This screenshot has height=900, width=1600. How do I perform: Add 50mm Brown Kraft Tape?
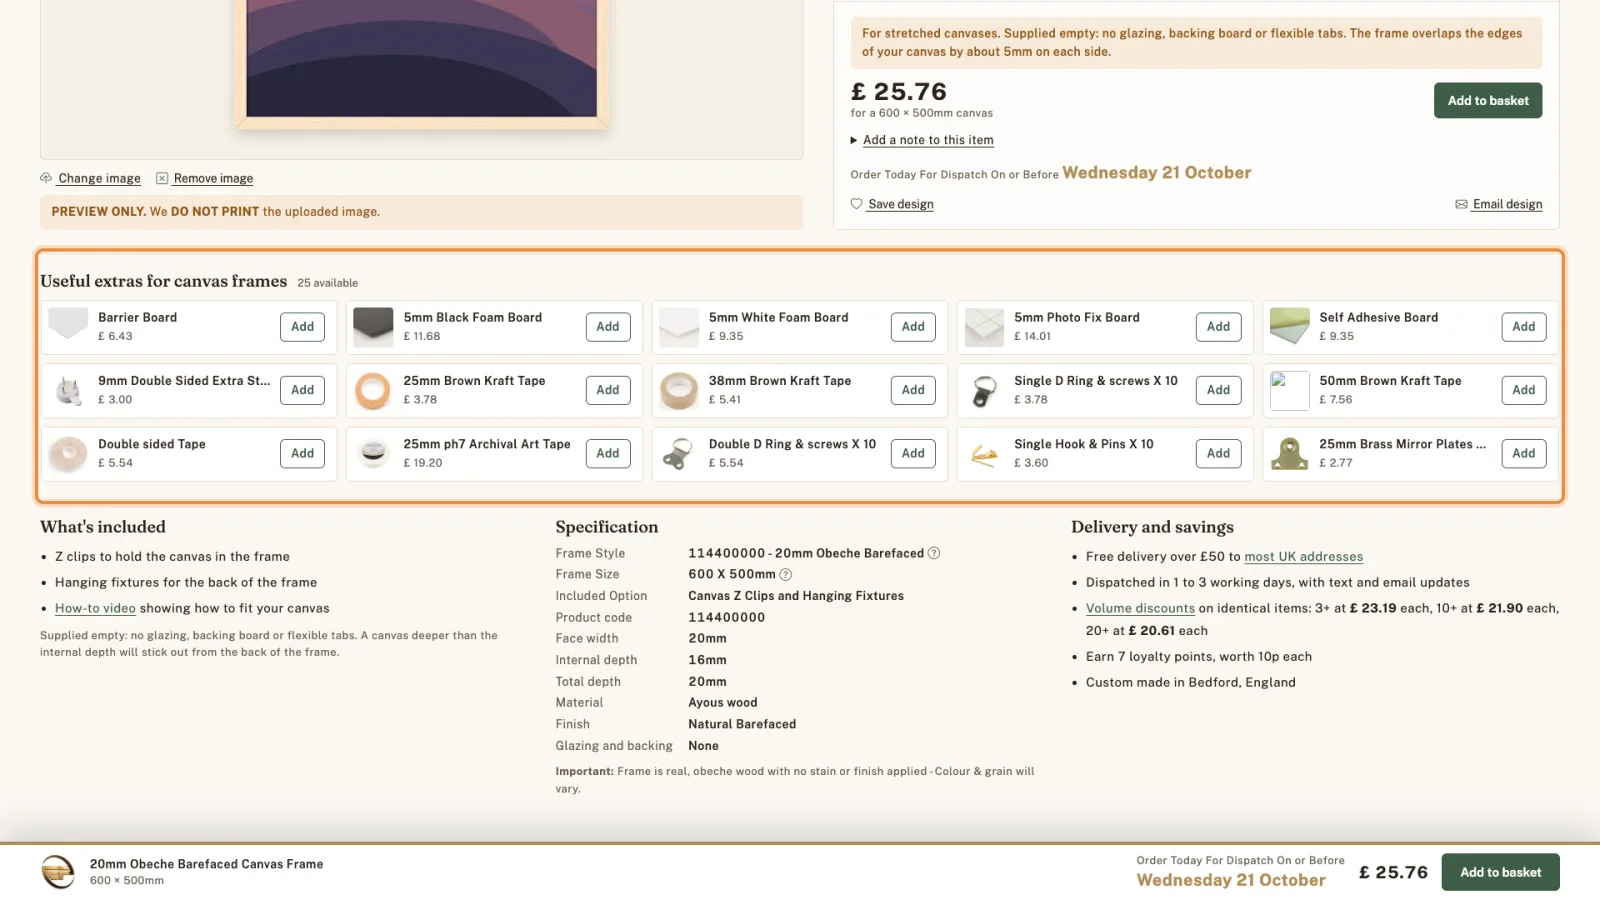[x=1524, y=390]
